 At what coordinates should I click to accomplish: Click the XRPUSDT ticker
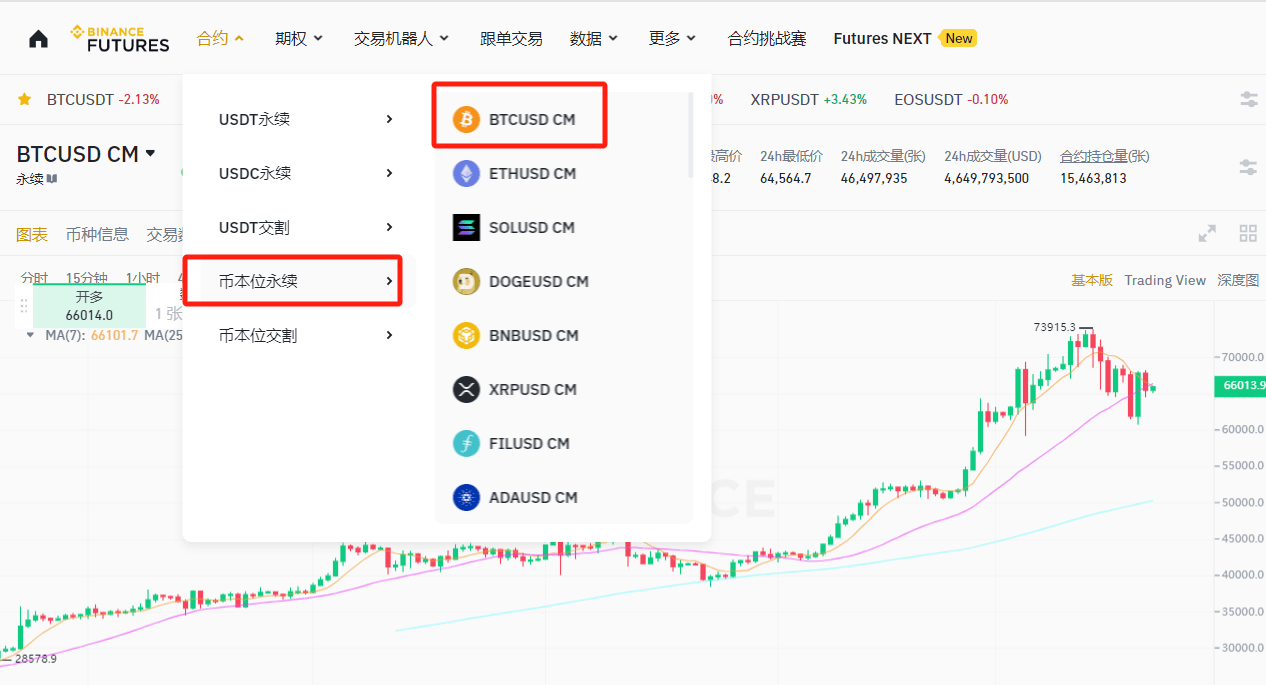pyautogui.click(x=809, y=99)
